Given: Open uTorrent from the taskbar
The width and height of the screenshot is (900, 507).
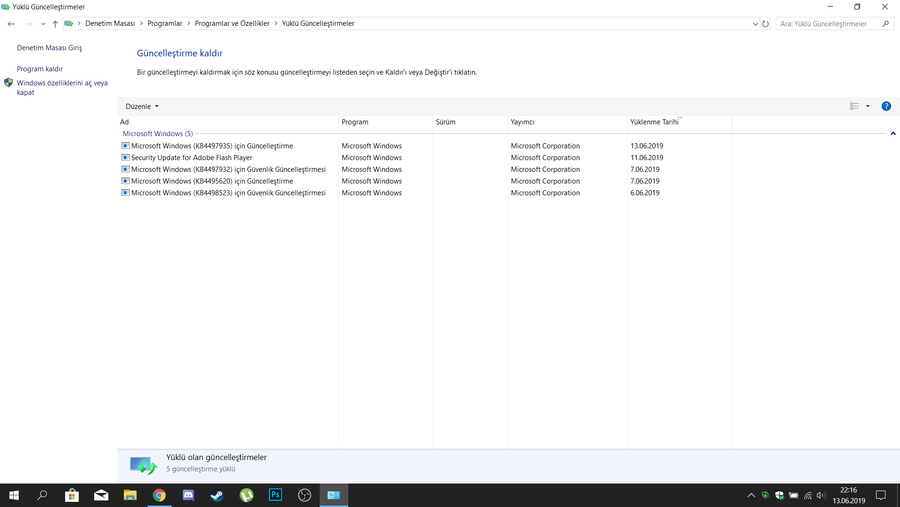Looking at the screenshot, I should pos(246,495).
